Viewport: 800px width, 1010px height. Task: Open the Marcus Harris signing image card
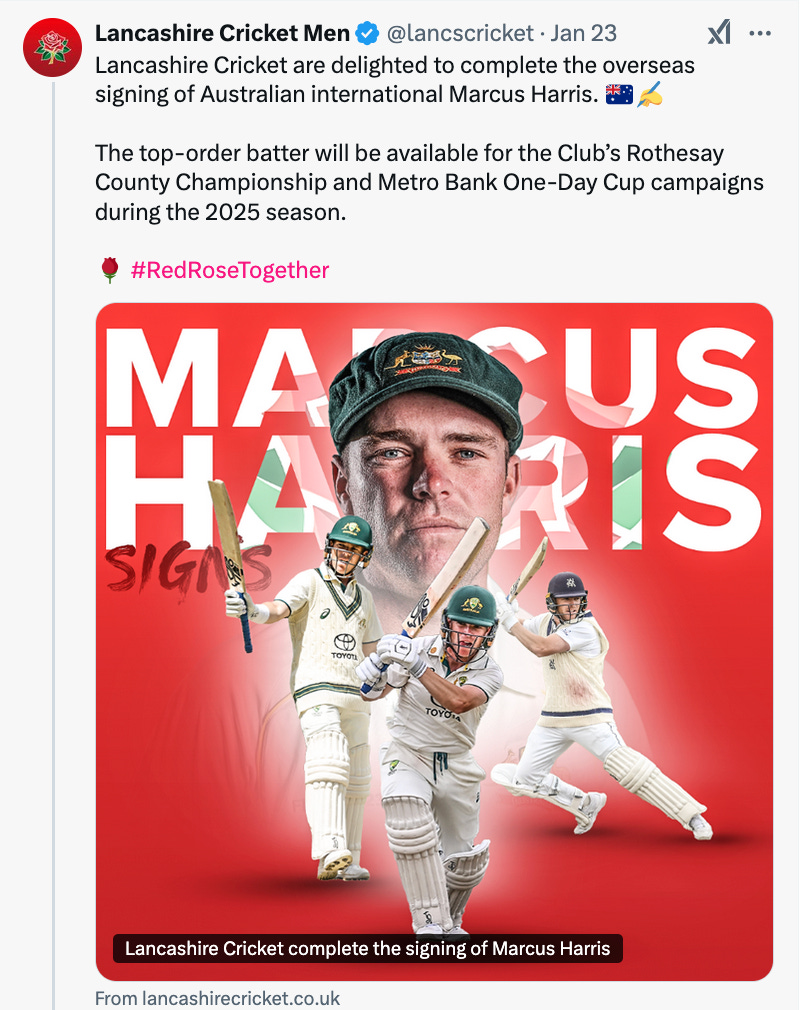(x=434, y=642)
